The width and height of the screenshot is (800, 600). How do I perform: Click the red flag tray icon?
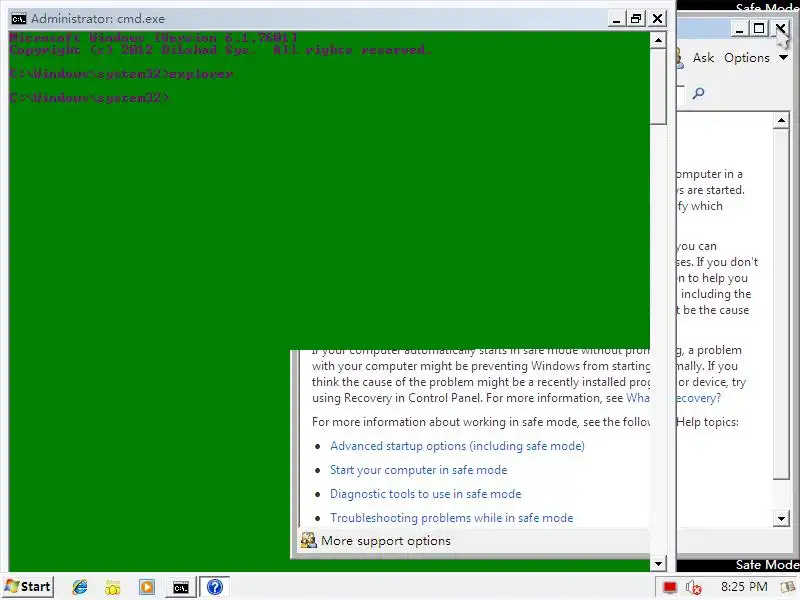pos(669,587)
